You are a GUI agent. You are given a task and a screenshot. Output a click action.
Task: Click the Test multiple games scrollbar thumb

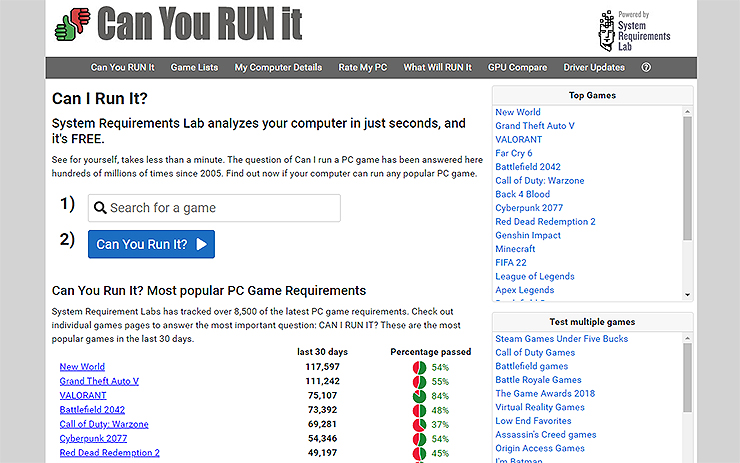[688, 378]
